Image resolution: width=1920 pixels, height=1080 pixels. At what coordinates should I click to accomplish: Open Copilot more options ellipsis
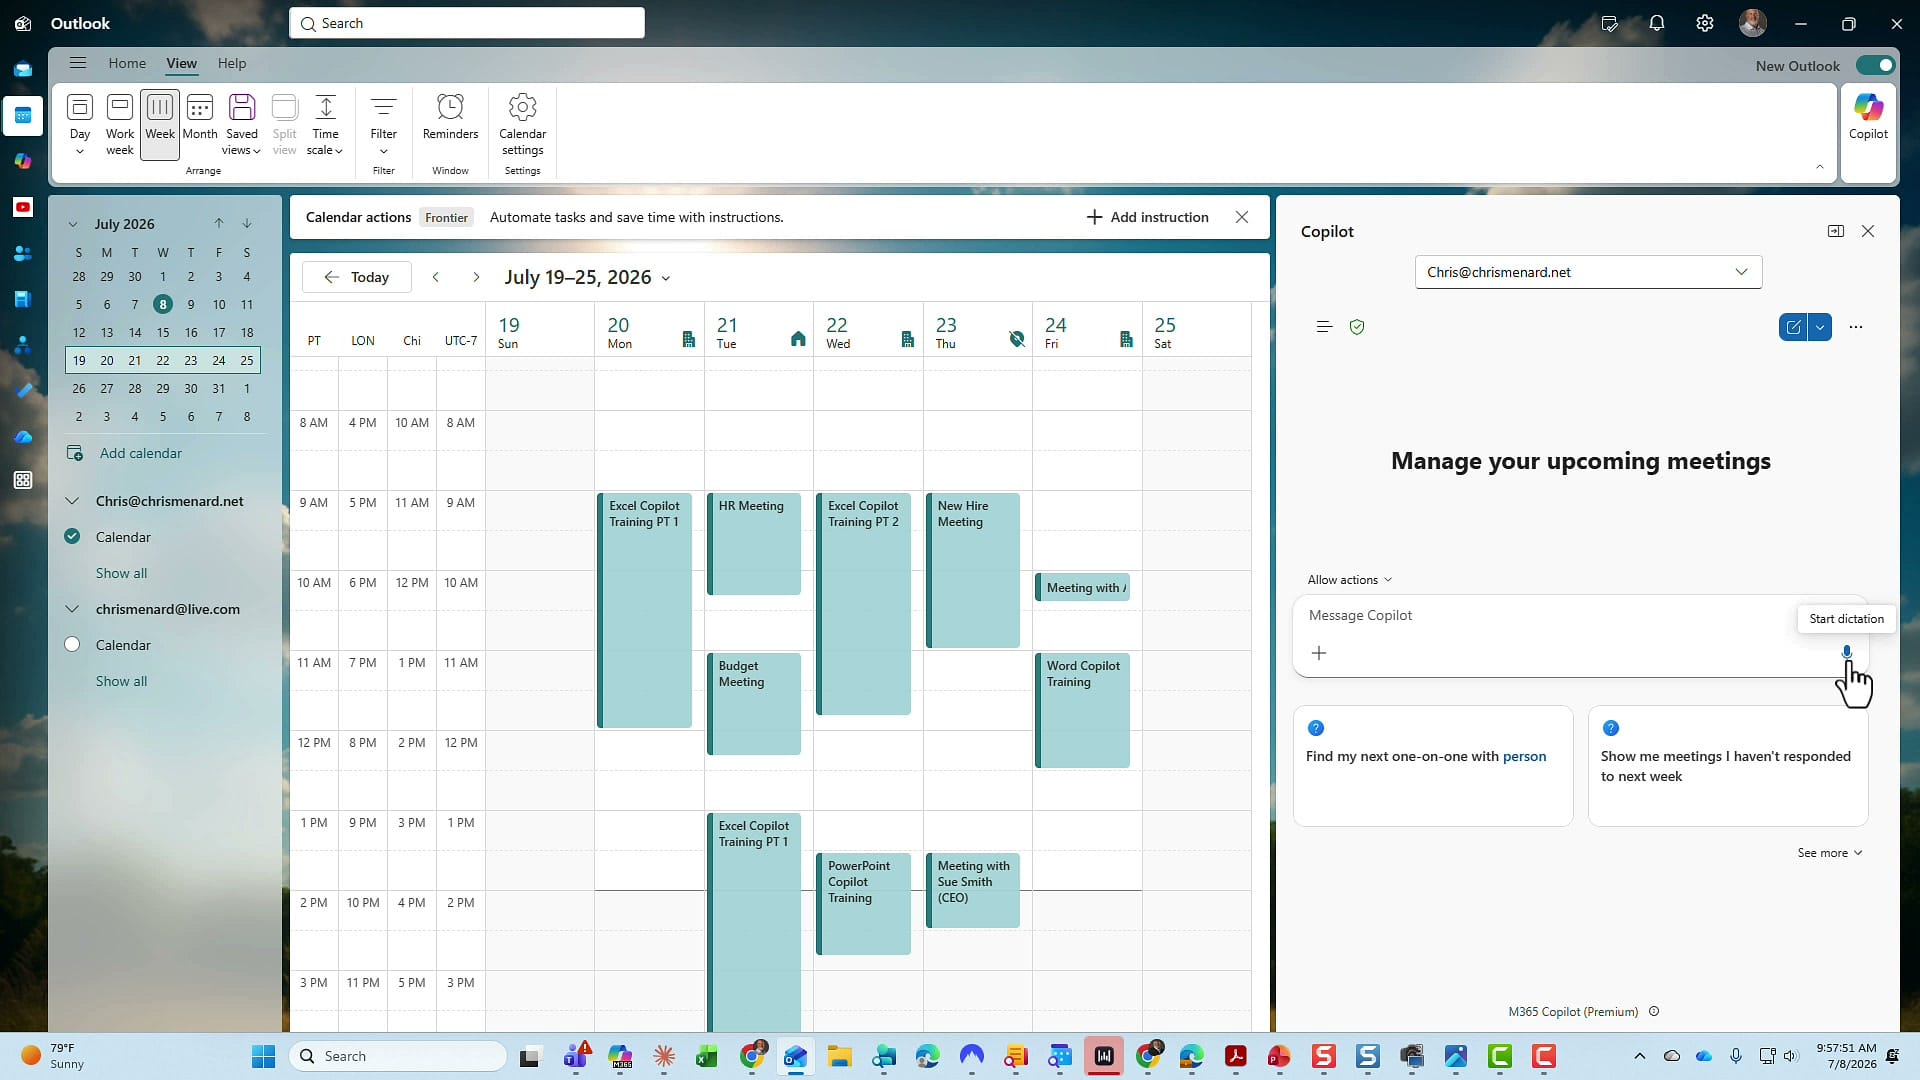(x=1856, y=327)
